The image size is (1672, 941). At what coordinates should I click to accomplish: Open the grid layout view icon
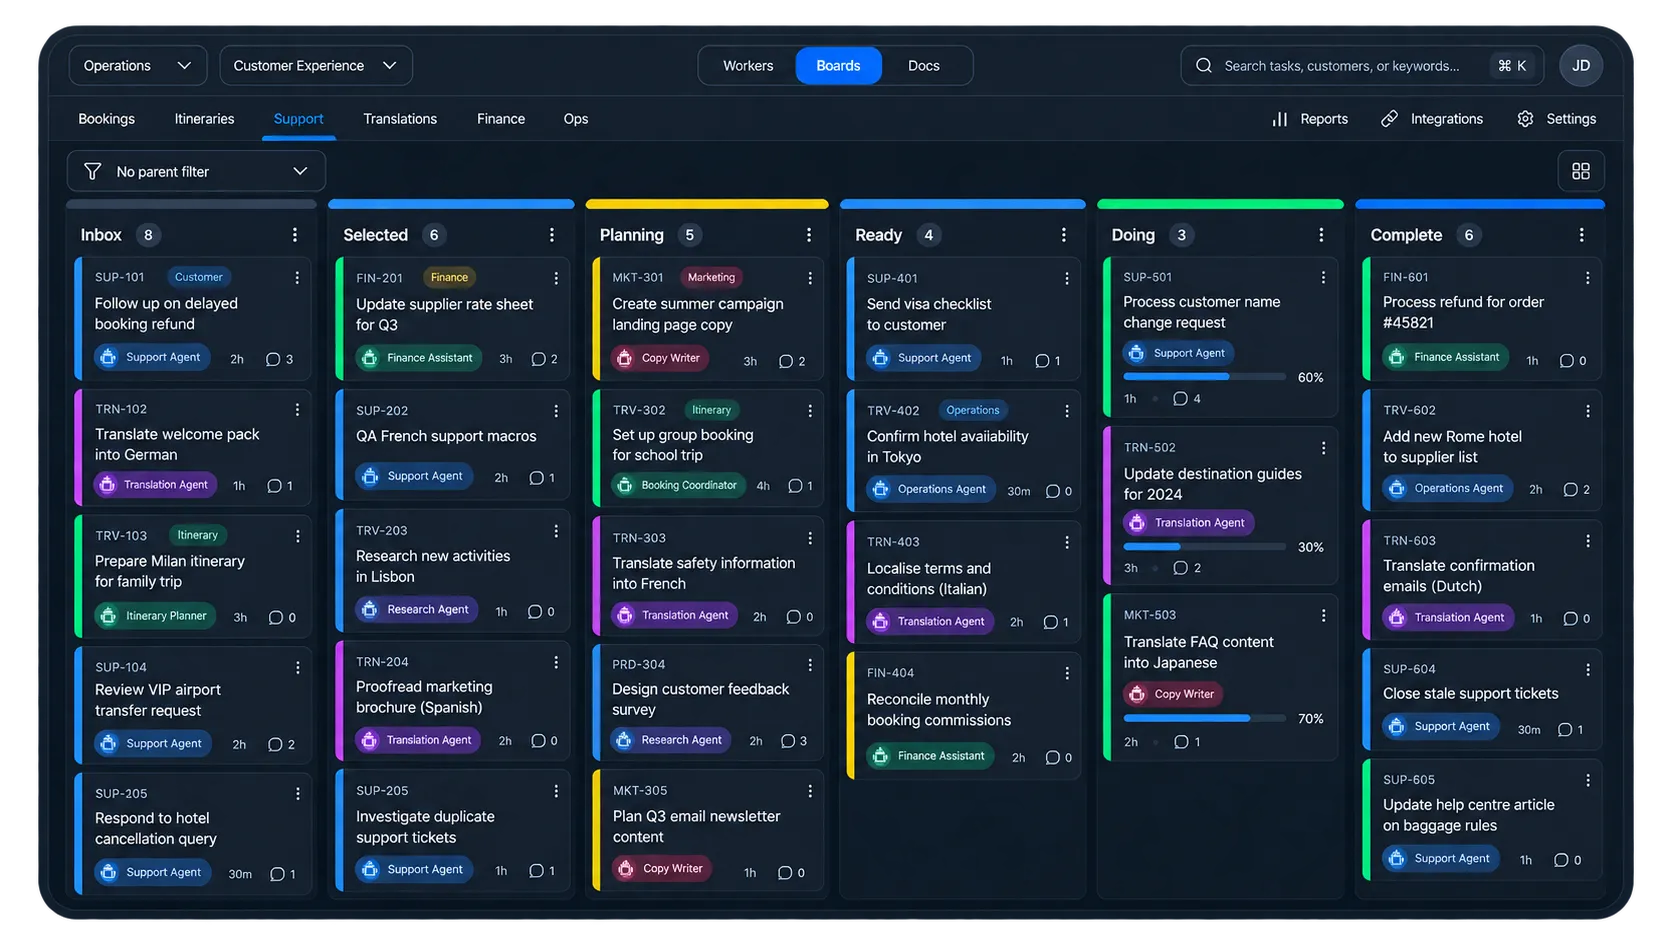(1580, 171)
